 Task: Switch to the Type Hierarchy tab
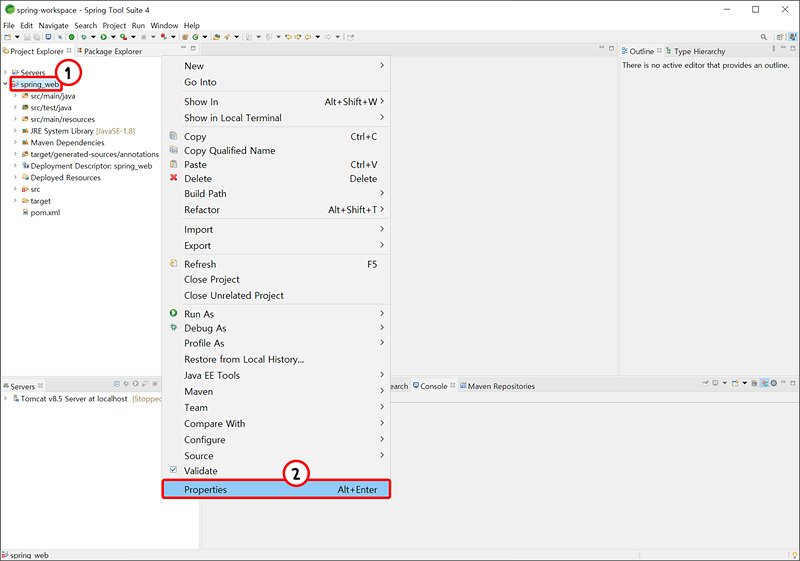point(695,51)
